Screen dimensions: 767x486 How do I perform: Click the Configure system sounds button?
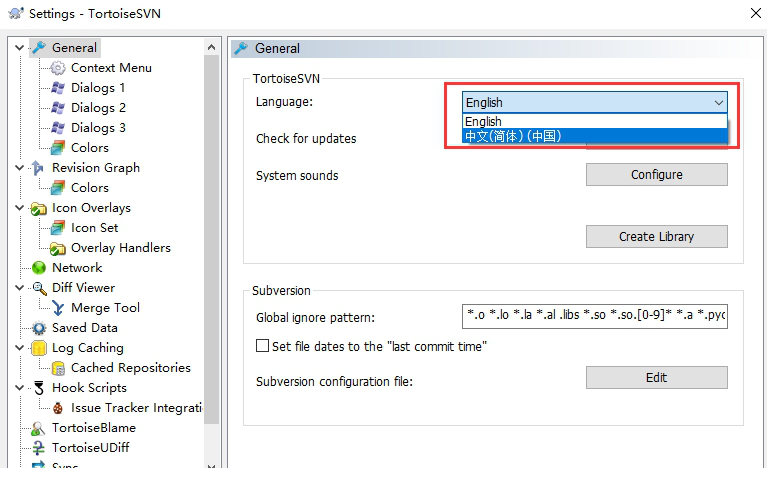pyautogui.click(x=656, y=175)
